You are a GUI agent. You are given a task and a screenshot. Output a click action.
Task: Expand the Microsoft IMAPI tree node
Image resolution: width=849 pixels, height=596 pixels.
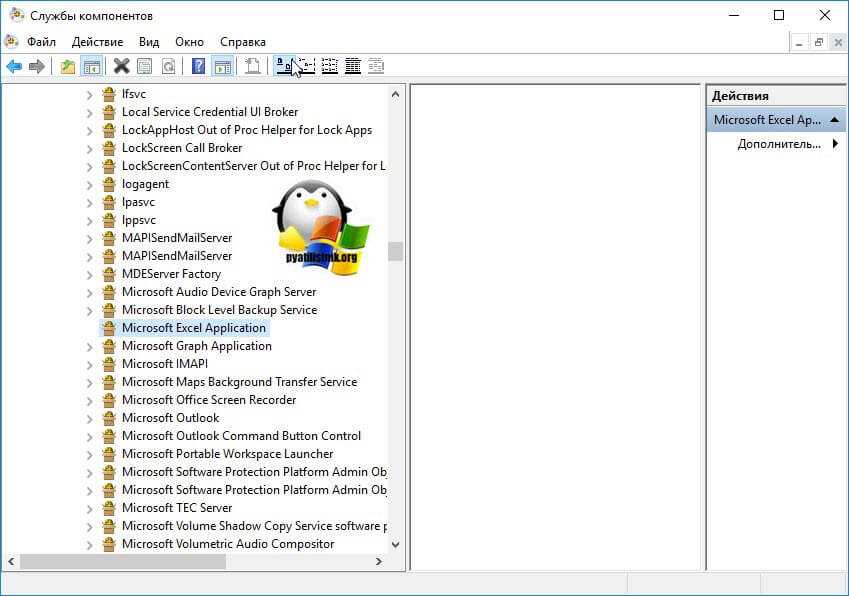89,364
